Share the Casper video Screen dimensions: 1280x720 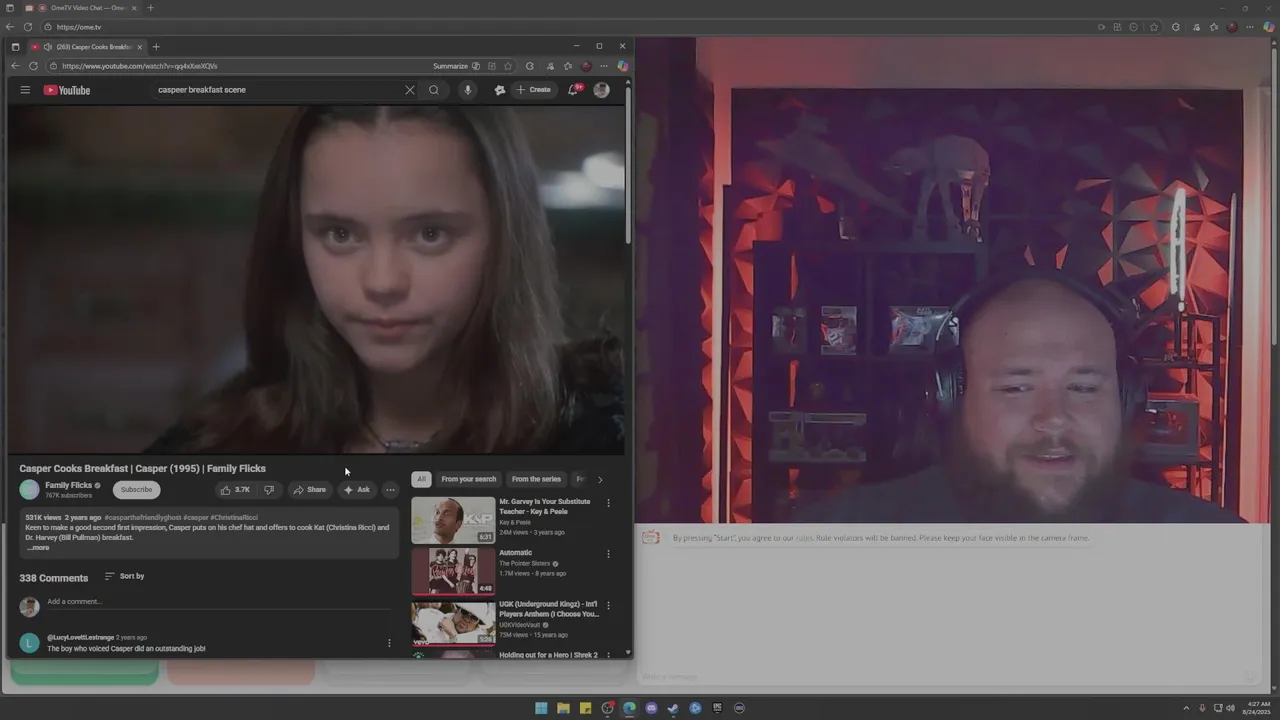coord(309,490)
